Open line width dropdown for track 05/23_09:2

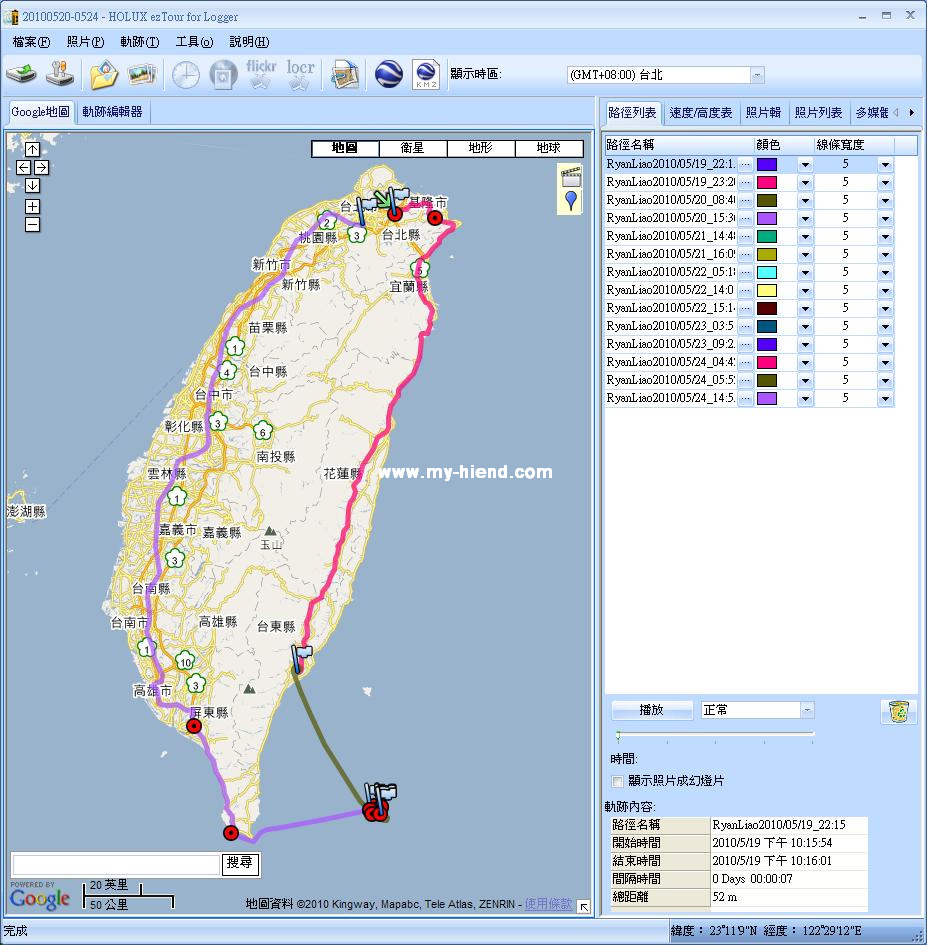pyautogui.click(x=885, y=345)
